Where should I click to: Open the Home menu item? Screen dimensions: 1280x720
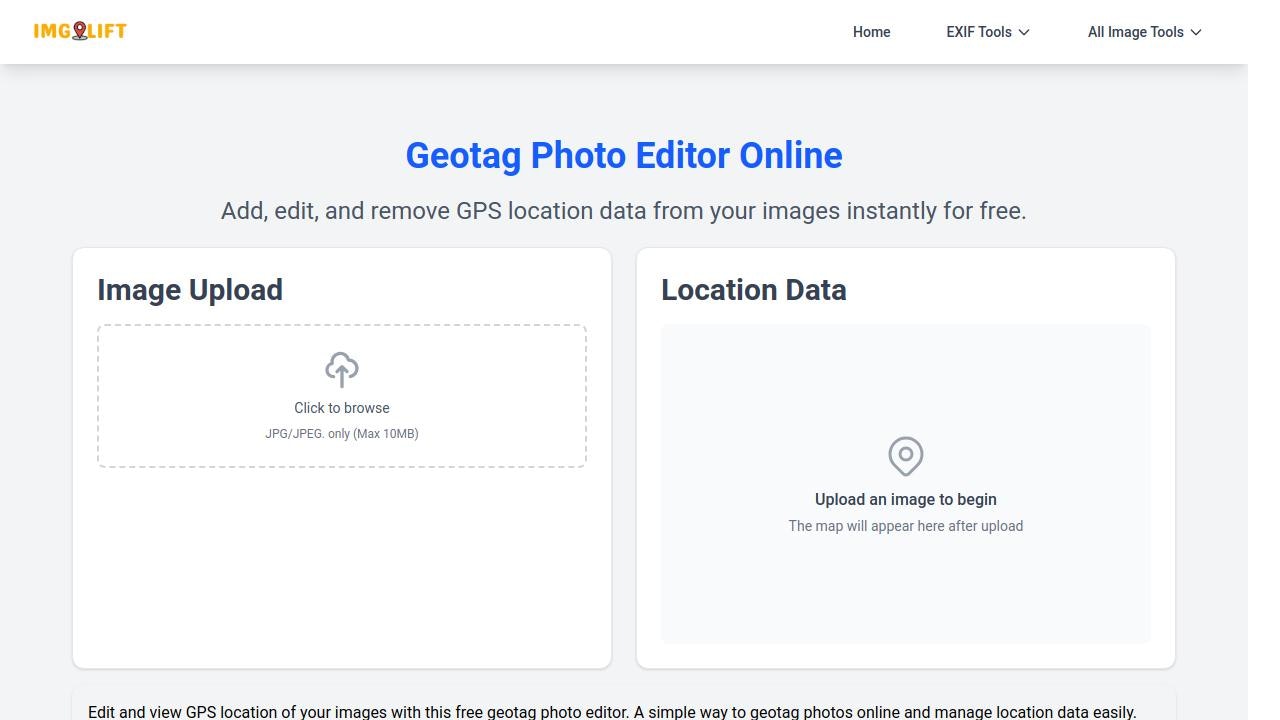tap(871, 32)
